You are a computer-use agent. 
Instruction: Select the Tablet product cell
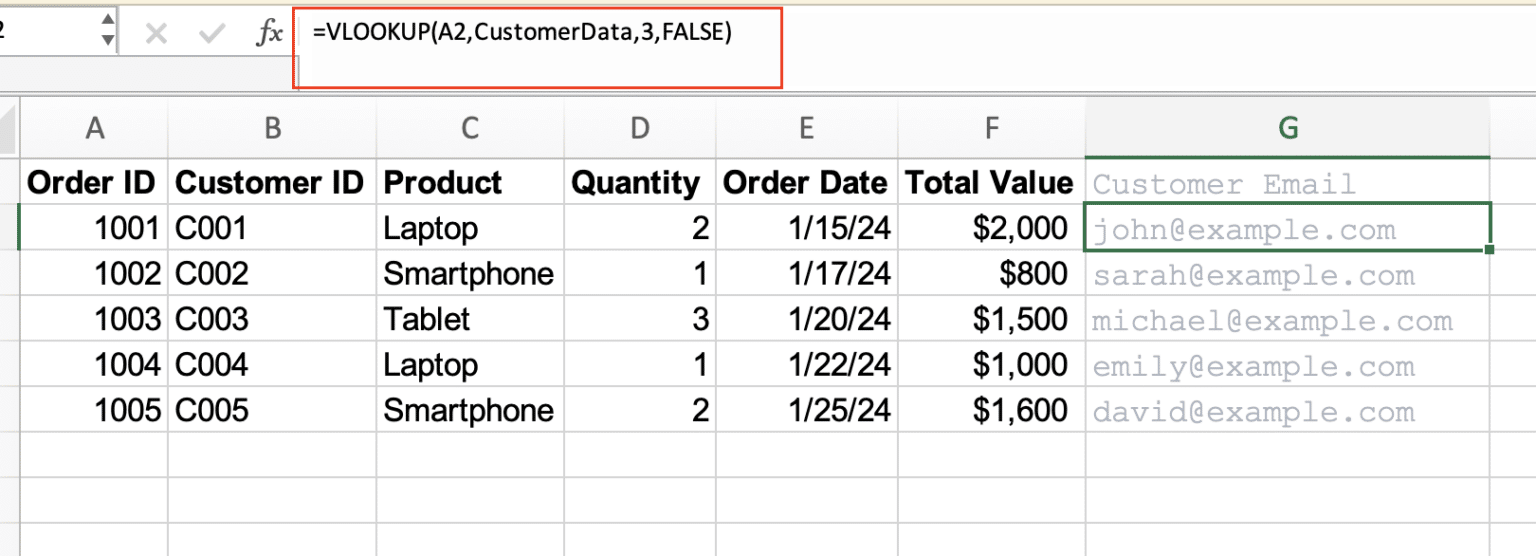[470, 319]
